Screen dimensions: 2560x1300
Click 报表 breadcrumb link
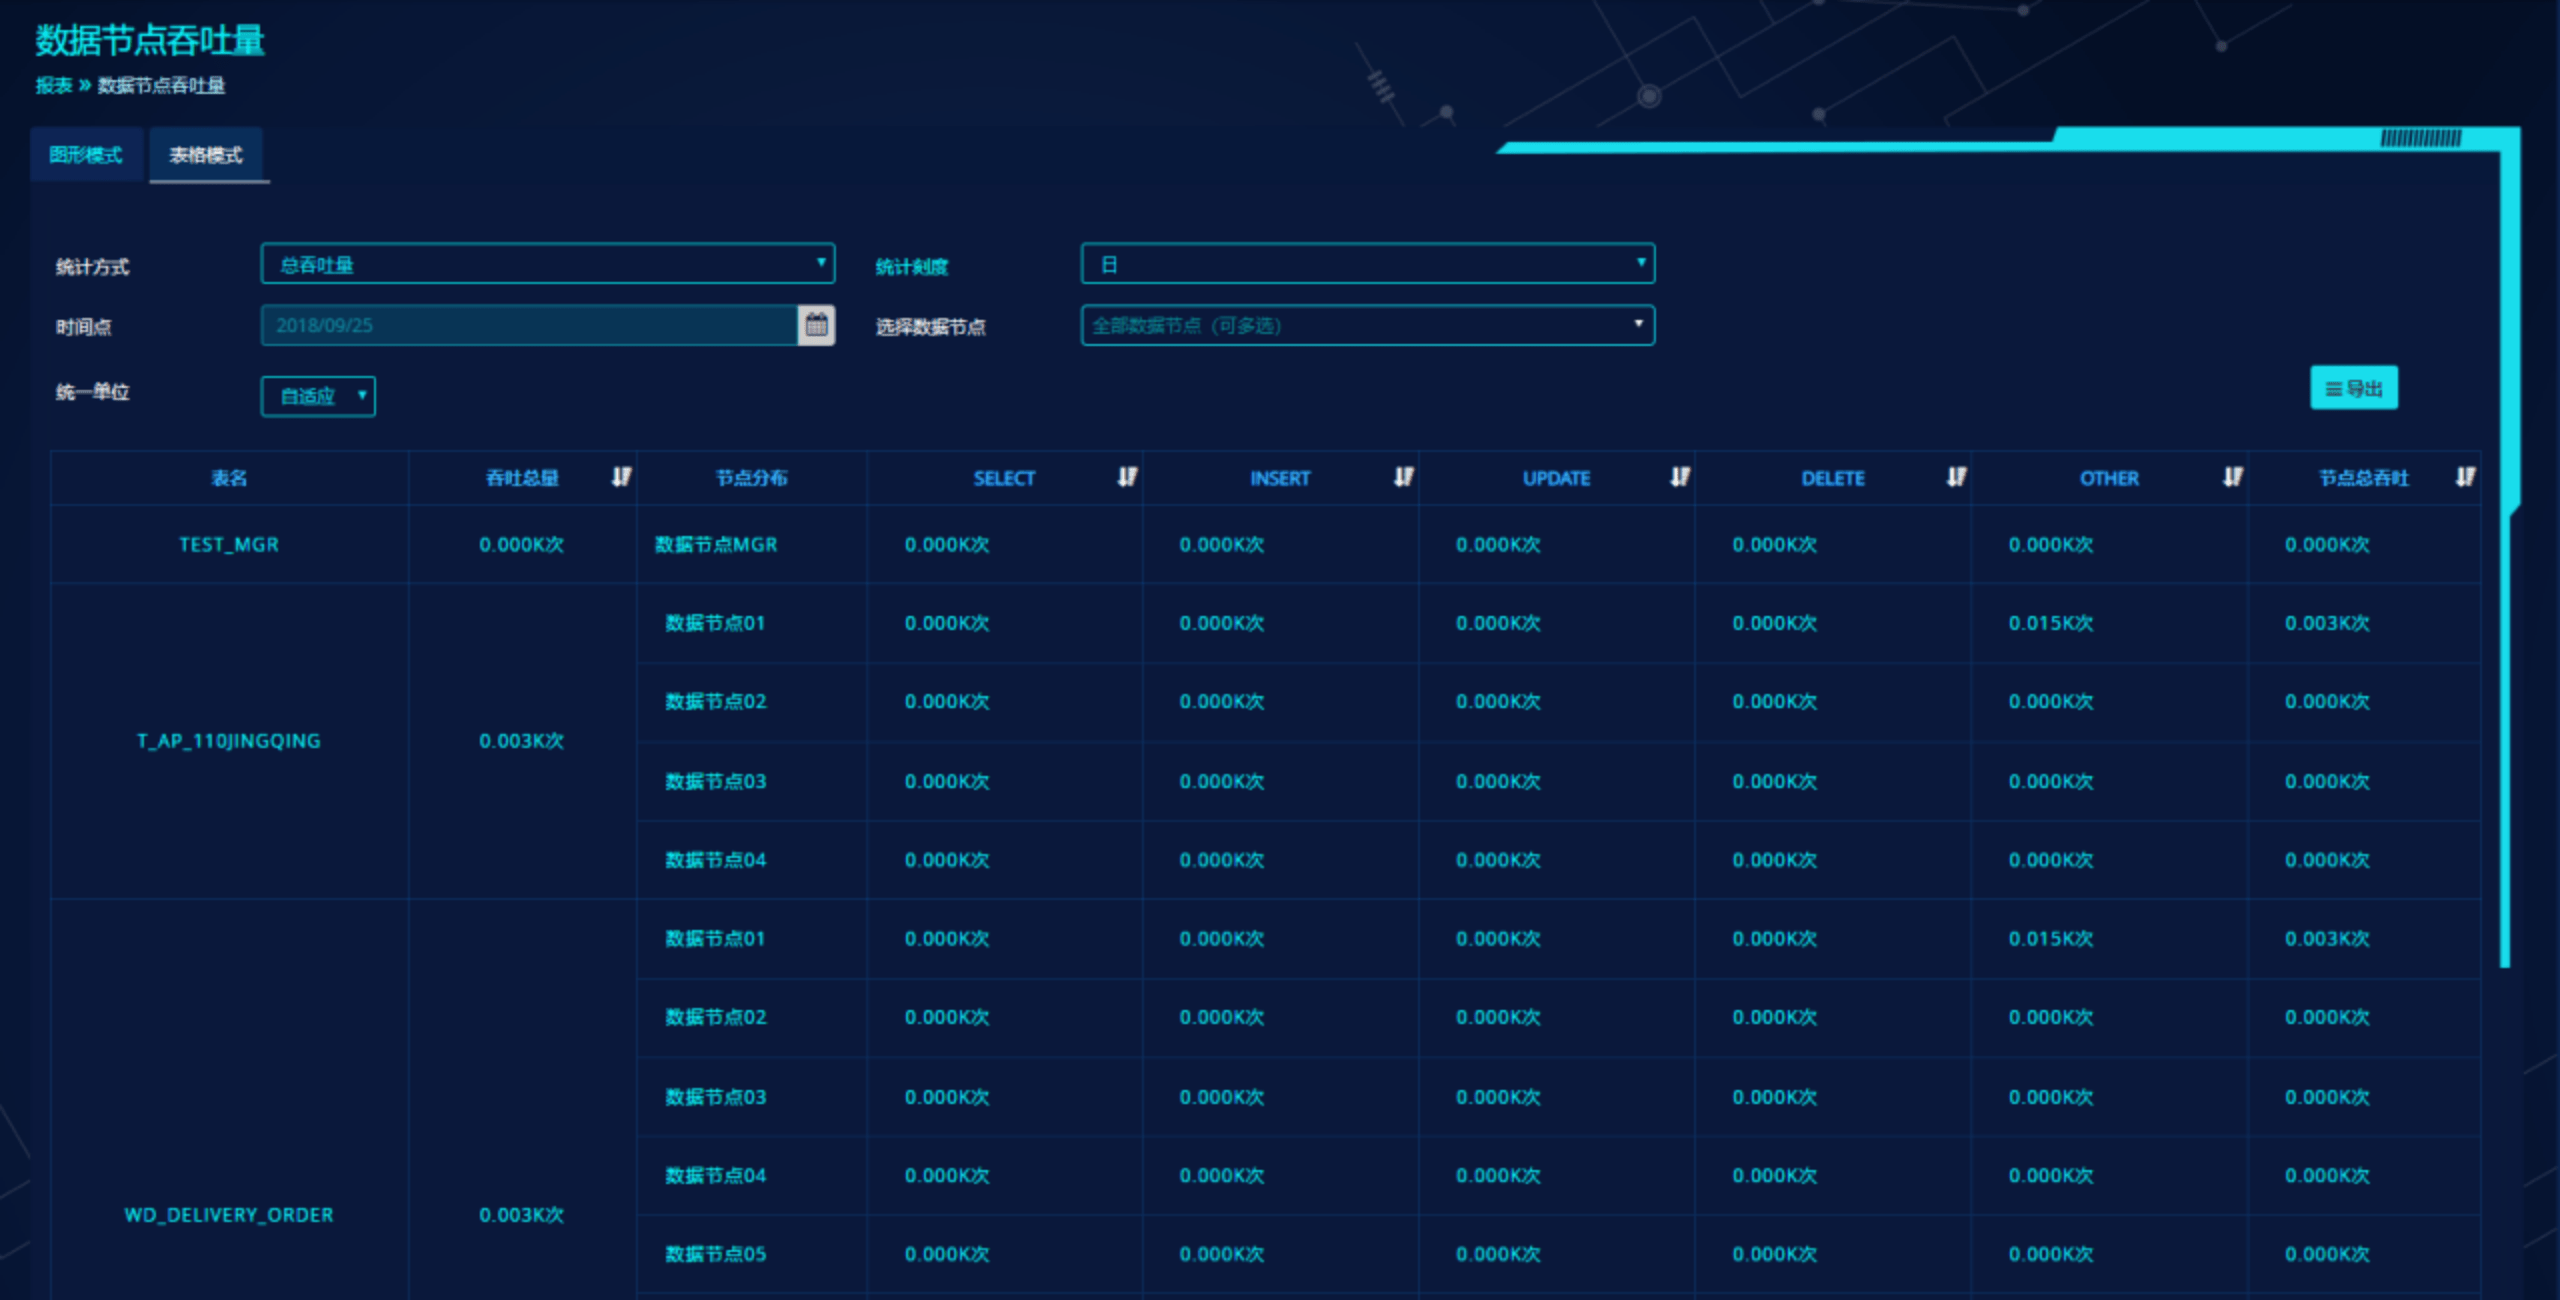[x=54, y=86]
